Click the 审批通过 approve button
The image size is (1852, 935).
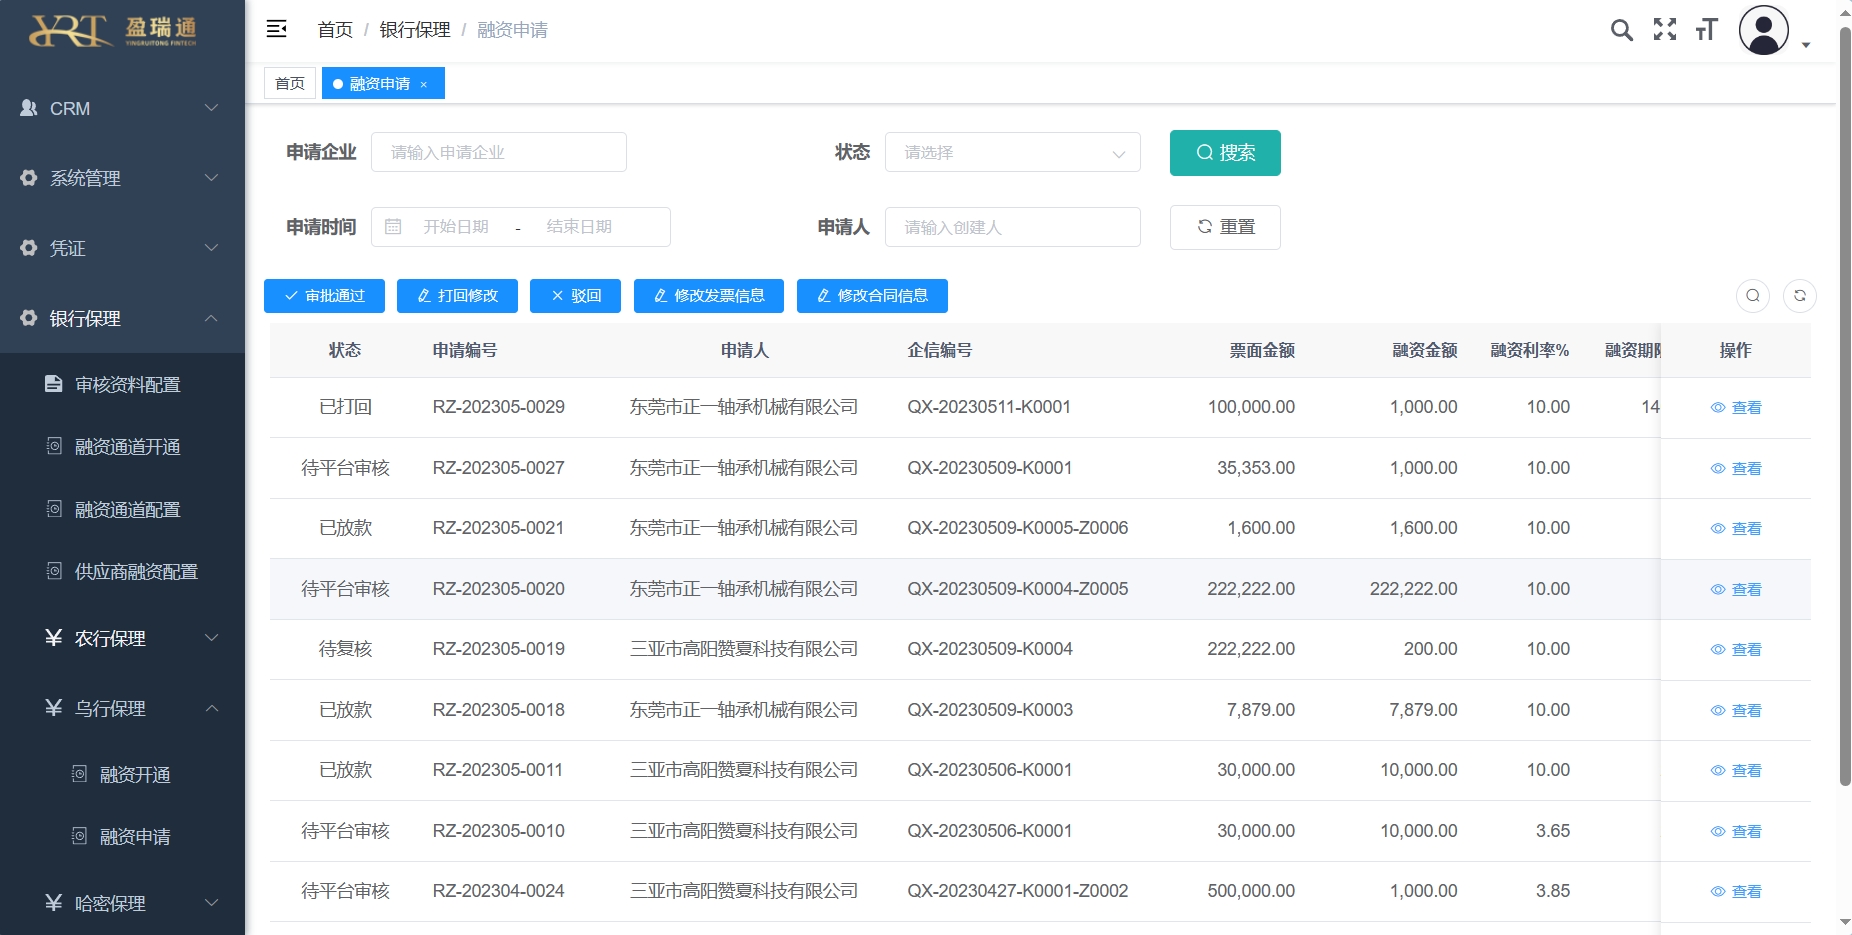click(324, 296)
